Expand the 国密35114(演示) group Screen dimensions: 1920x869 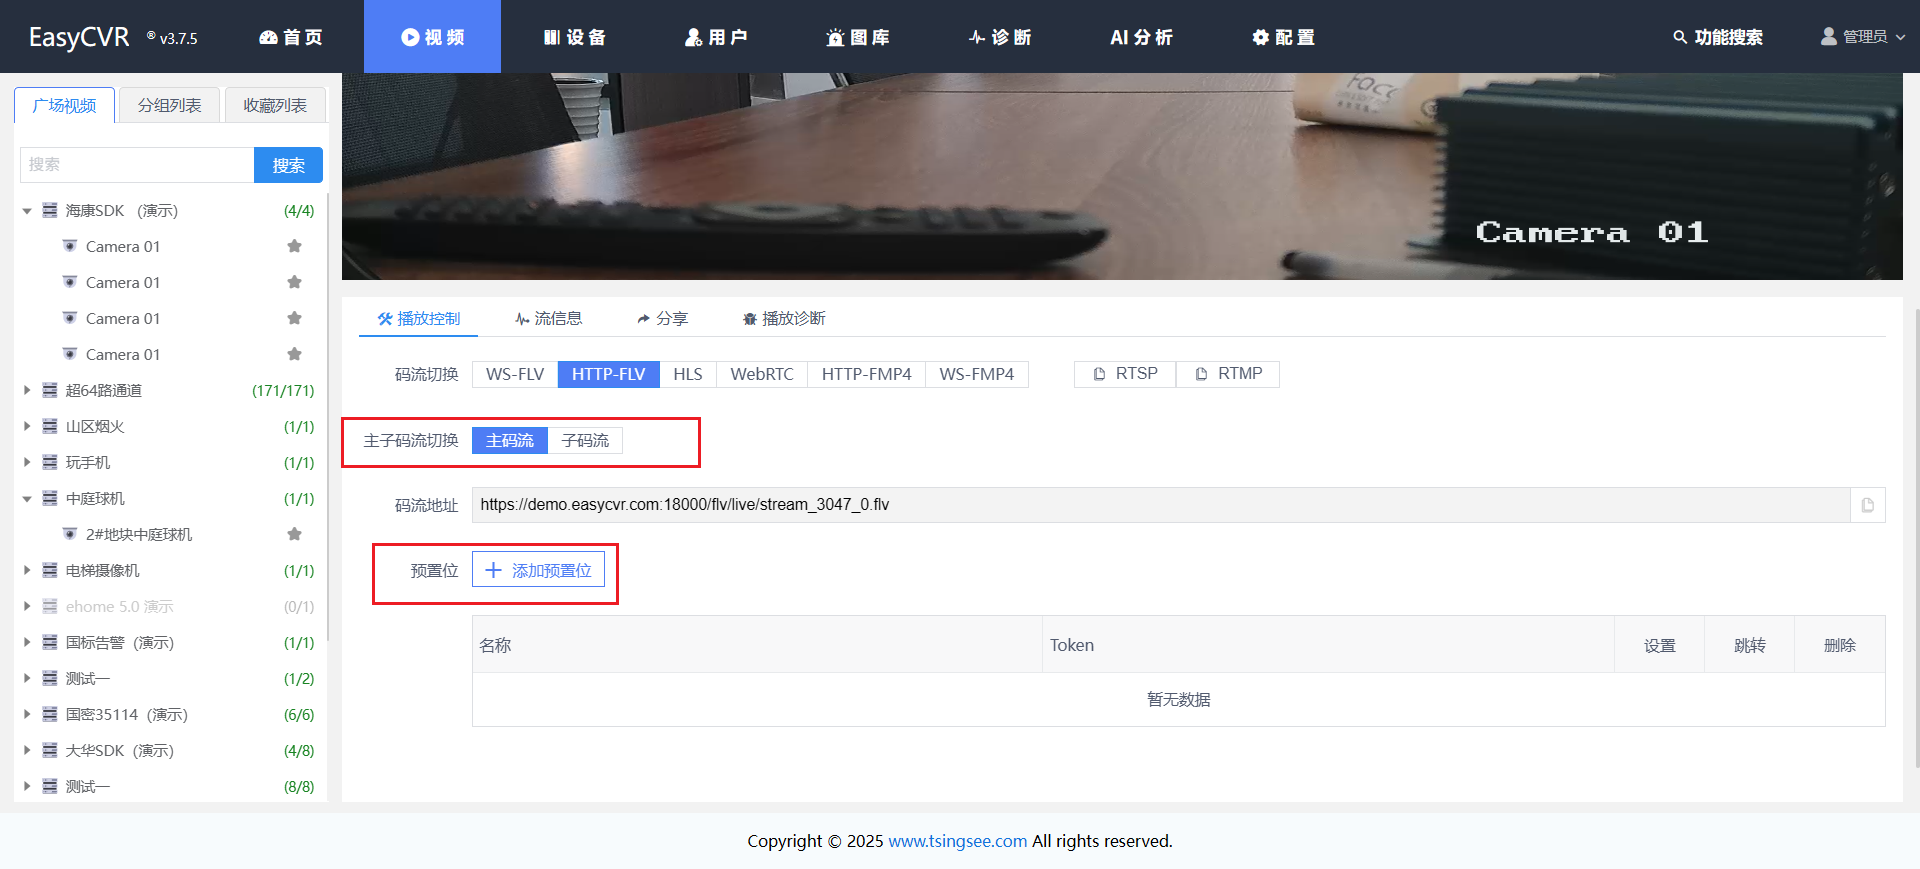[27, 715]
